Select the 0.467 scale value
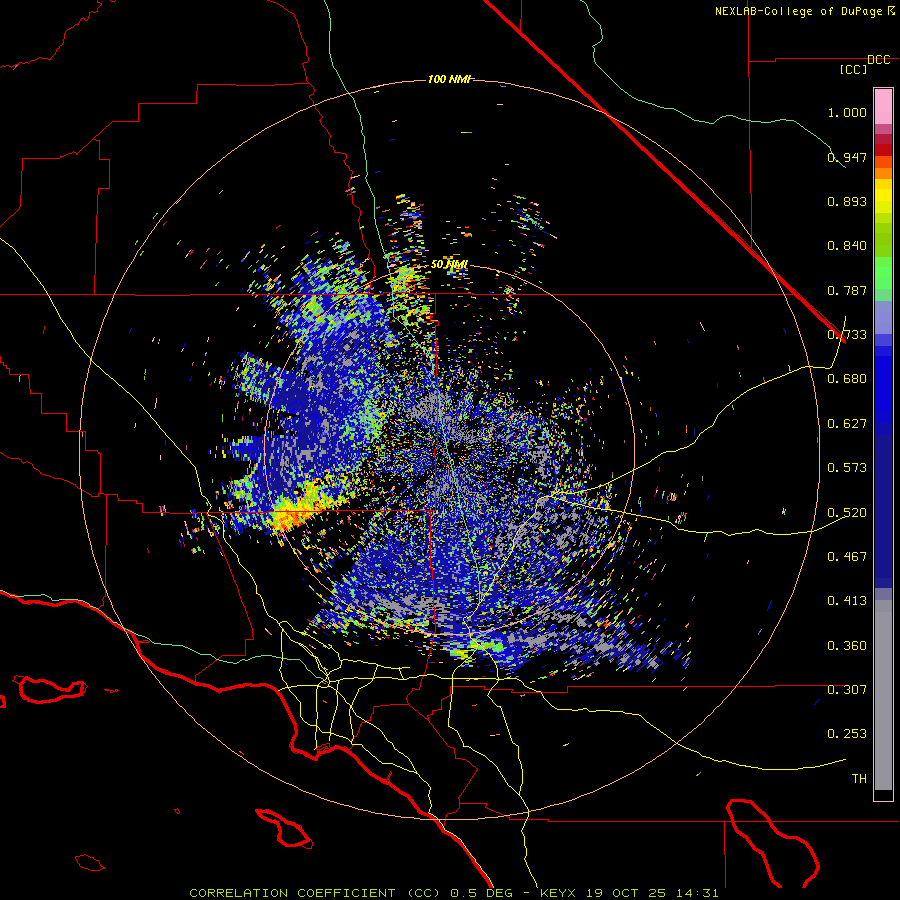Screen dimensions: 900x900 coord(847,557)
